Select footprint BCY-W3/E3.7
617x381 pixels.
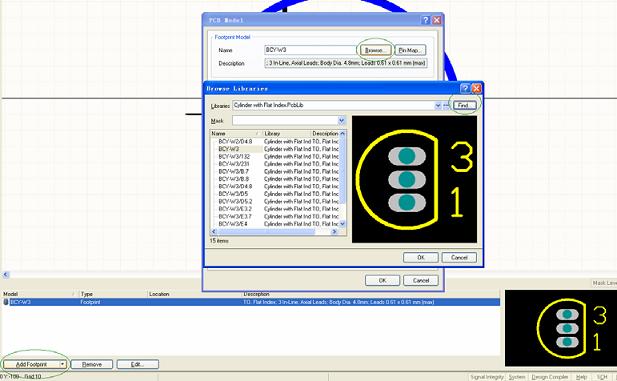click(235, 216)
